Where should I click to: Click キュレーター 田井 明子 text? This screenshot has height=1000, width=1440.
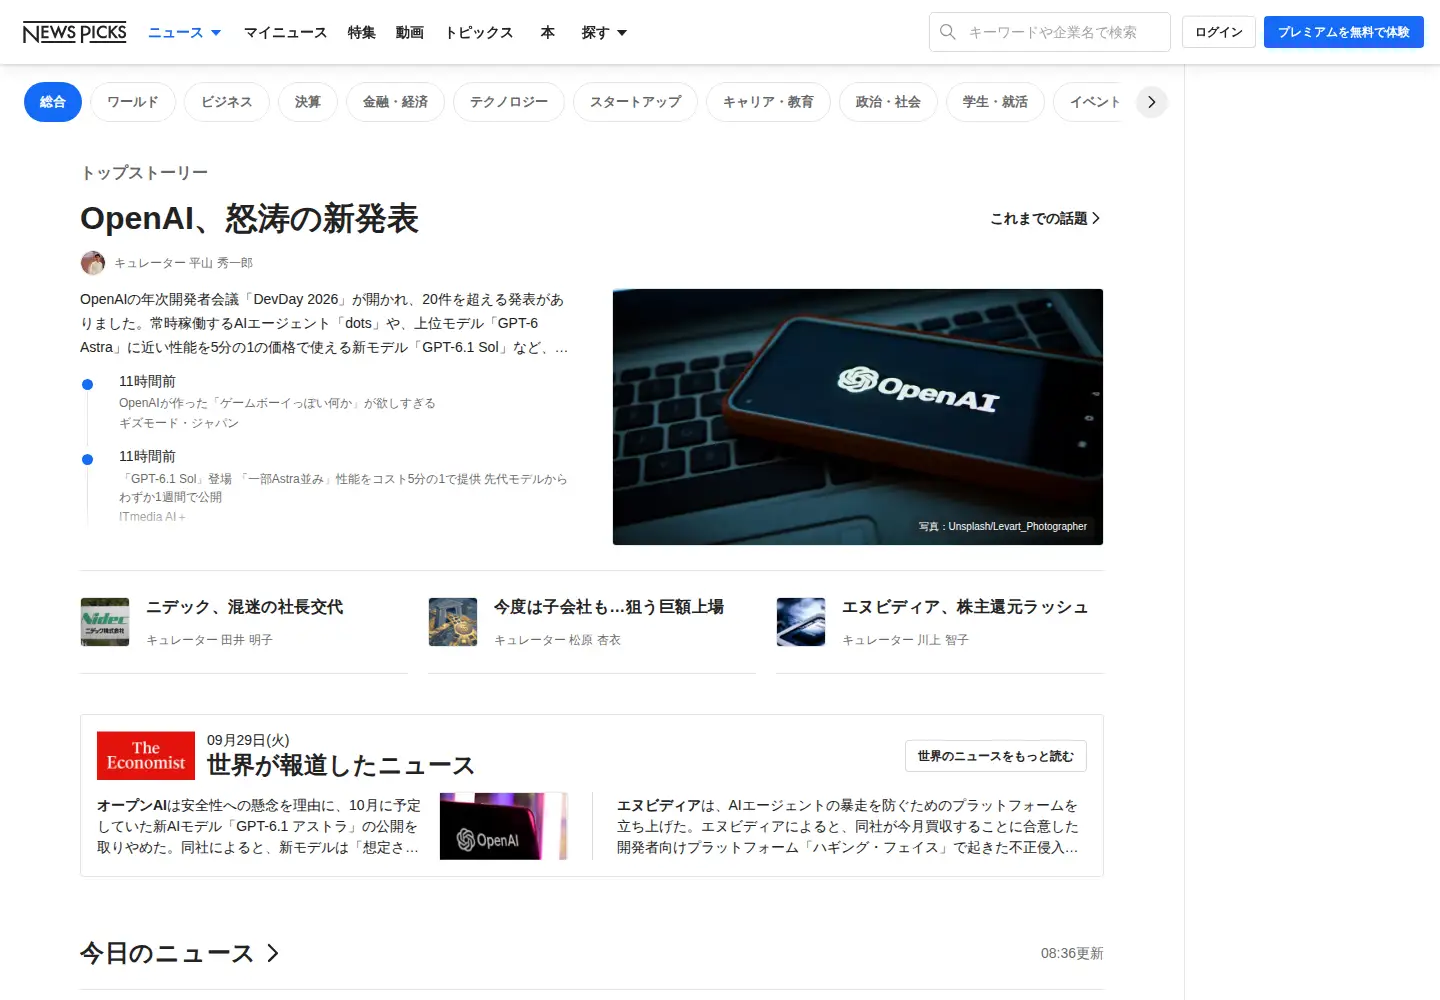click(209, 640)
